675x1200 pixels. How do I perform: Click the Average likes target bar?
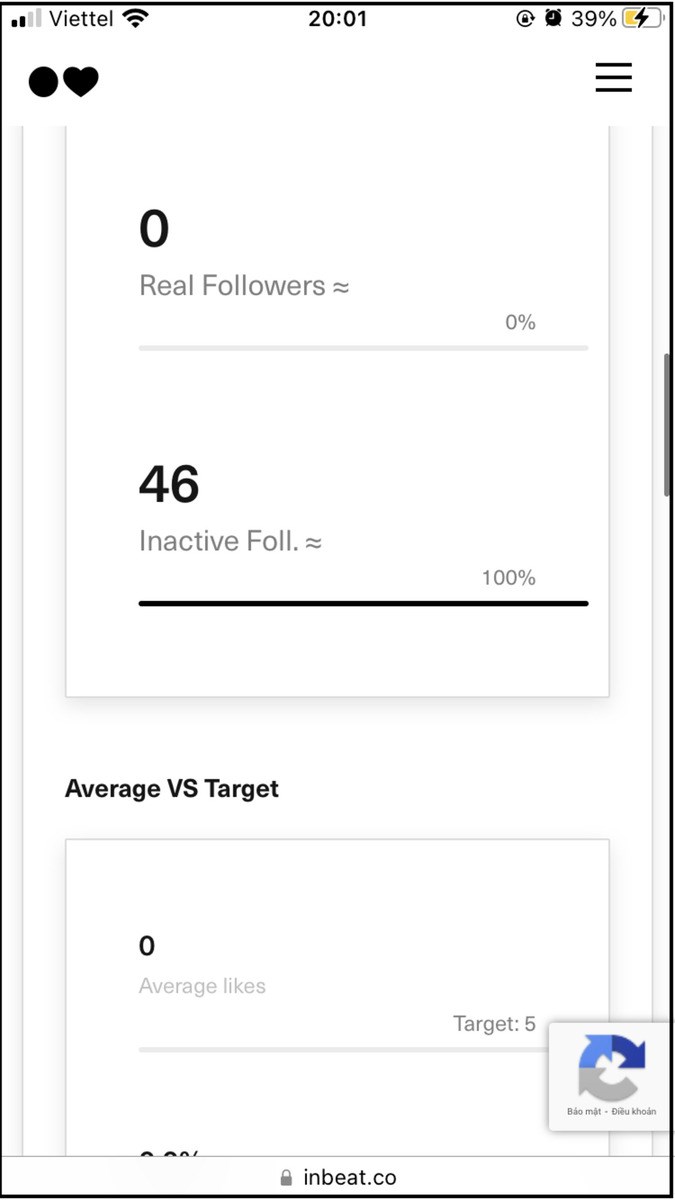click(340, 1049)
